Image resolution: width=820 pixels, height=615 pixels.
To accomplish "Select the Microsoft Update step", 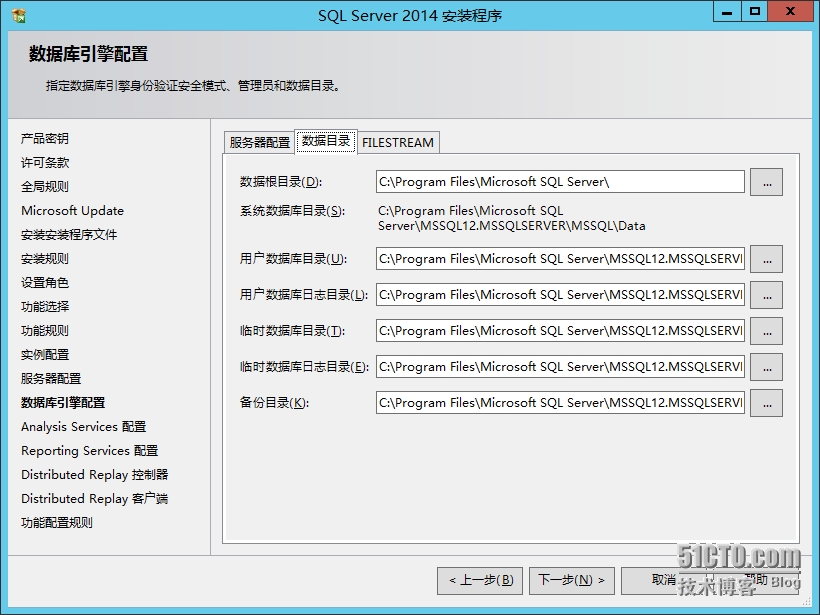I will point(72,211).
